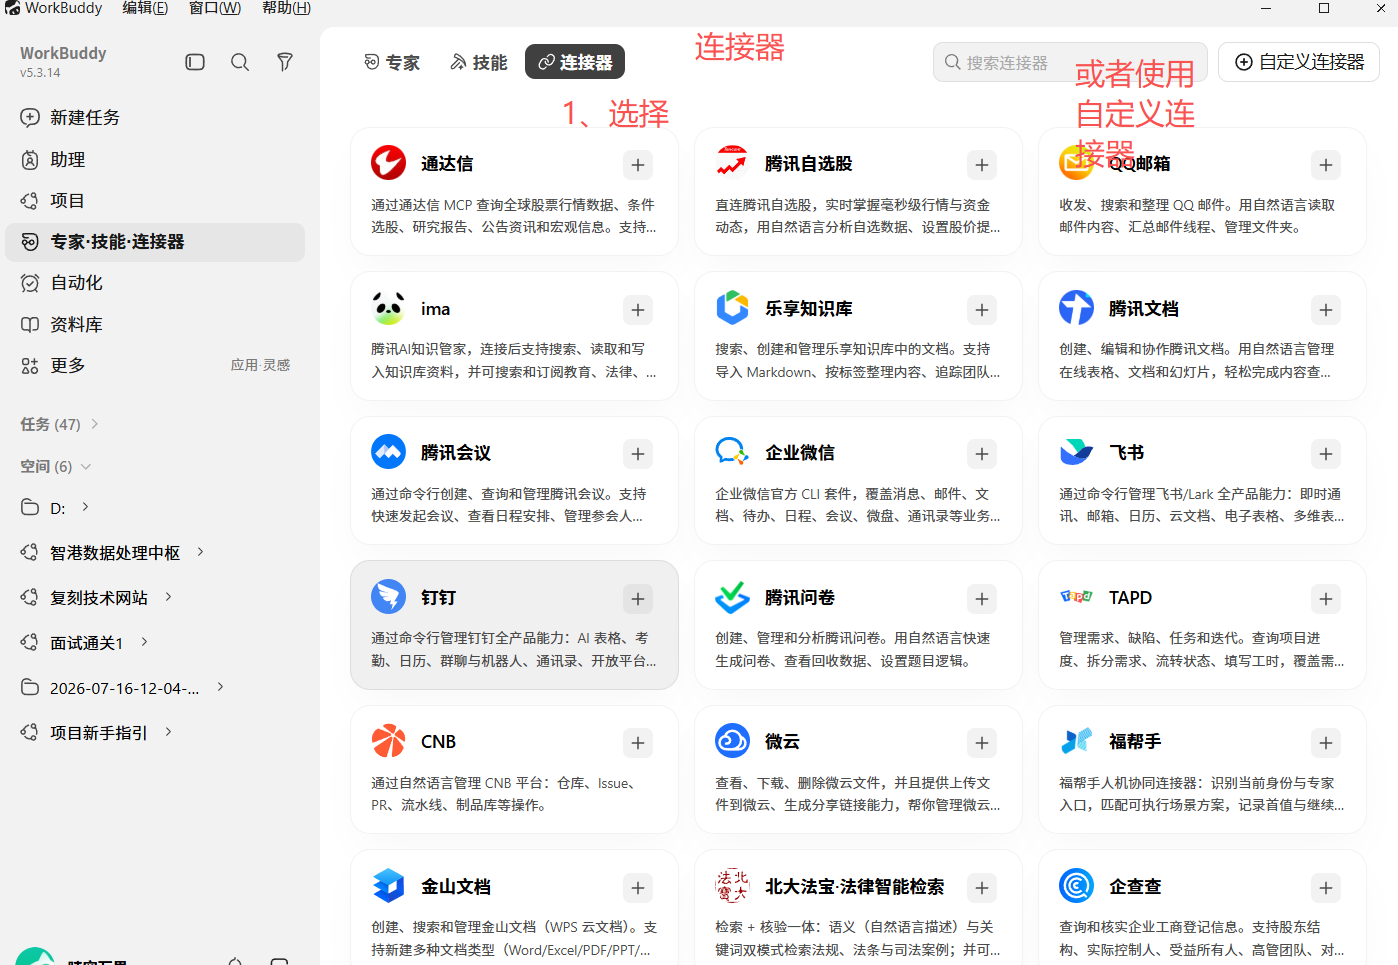Click the 金山文档 logo icon
This screenshot has height=965, width=1398.
[388, 886]
